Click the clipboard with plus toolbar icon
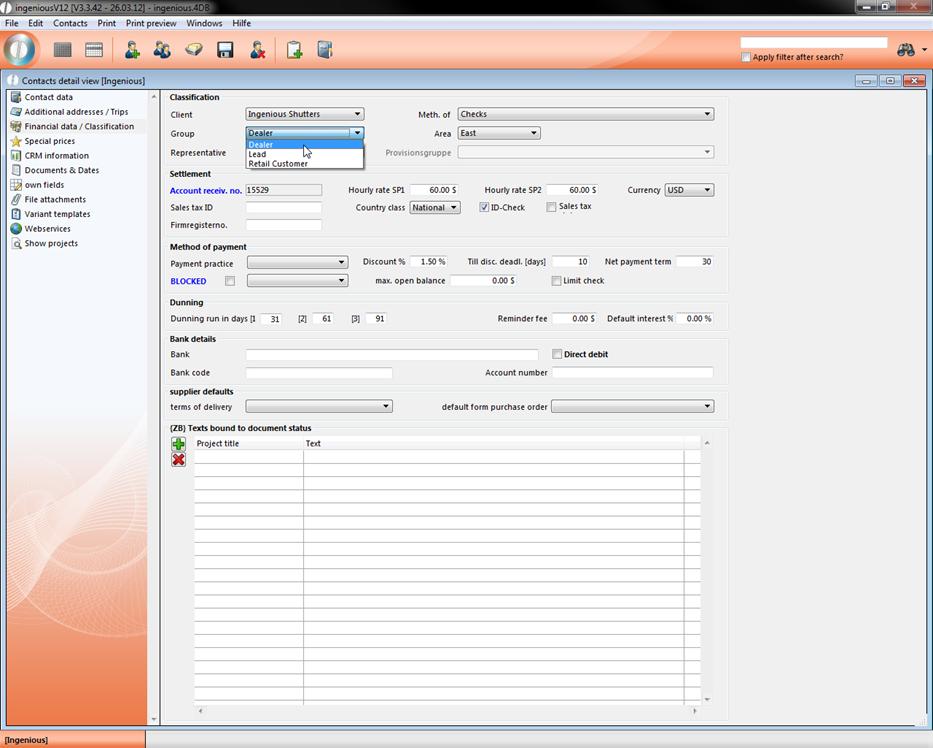The height and width of the screenshot is (748, 933). point(294,49)
